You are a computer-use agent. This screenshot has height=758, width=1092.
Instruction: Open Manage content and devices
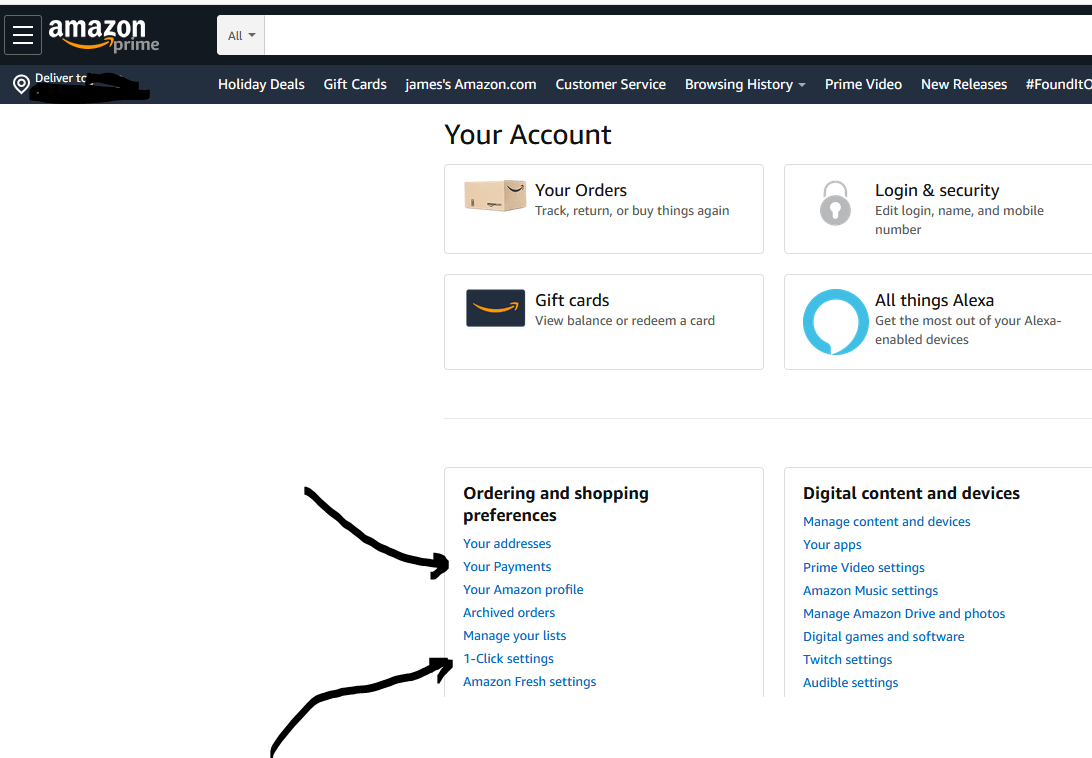(886, 521)
